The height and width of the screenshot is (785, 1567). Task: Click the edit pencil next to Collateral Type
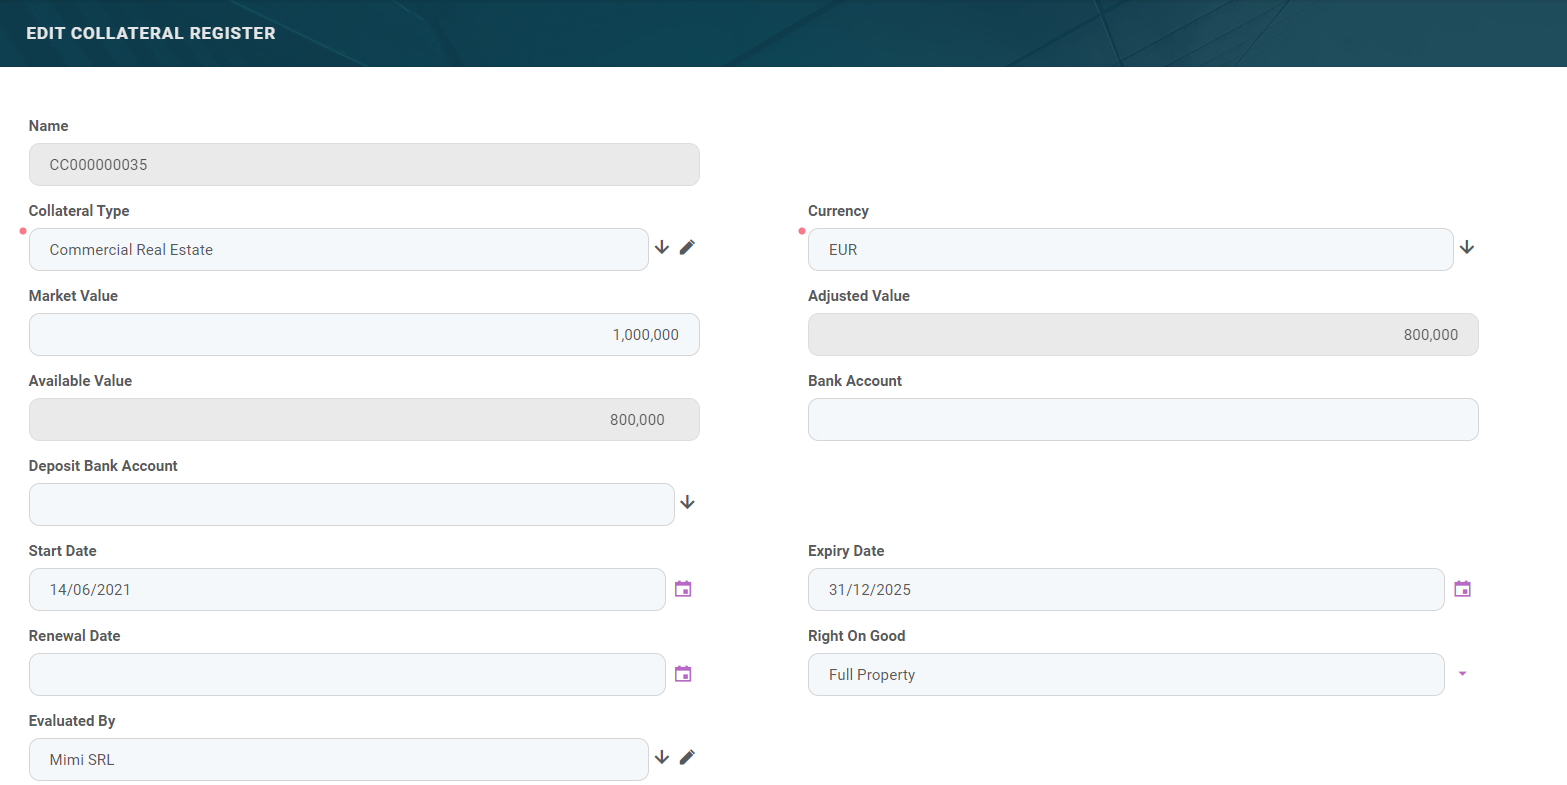pos(687,247)
